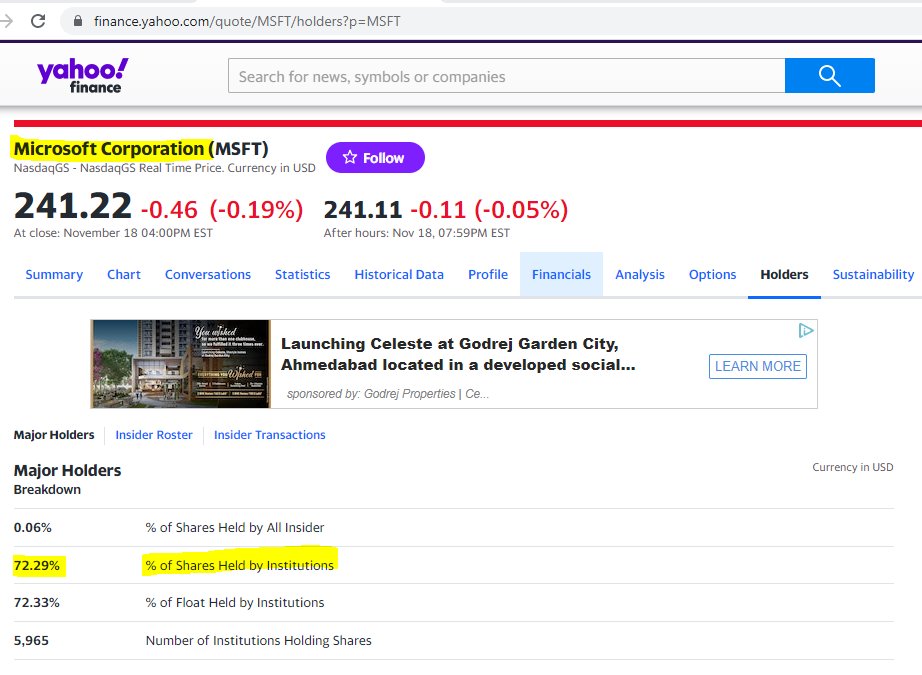Click the sponsored by Godrej Properties text
This screenshot has height=675, width=922.
tap(387, 393)
